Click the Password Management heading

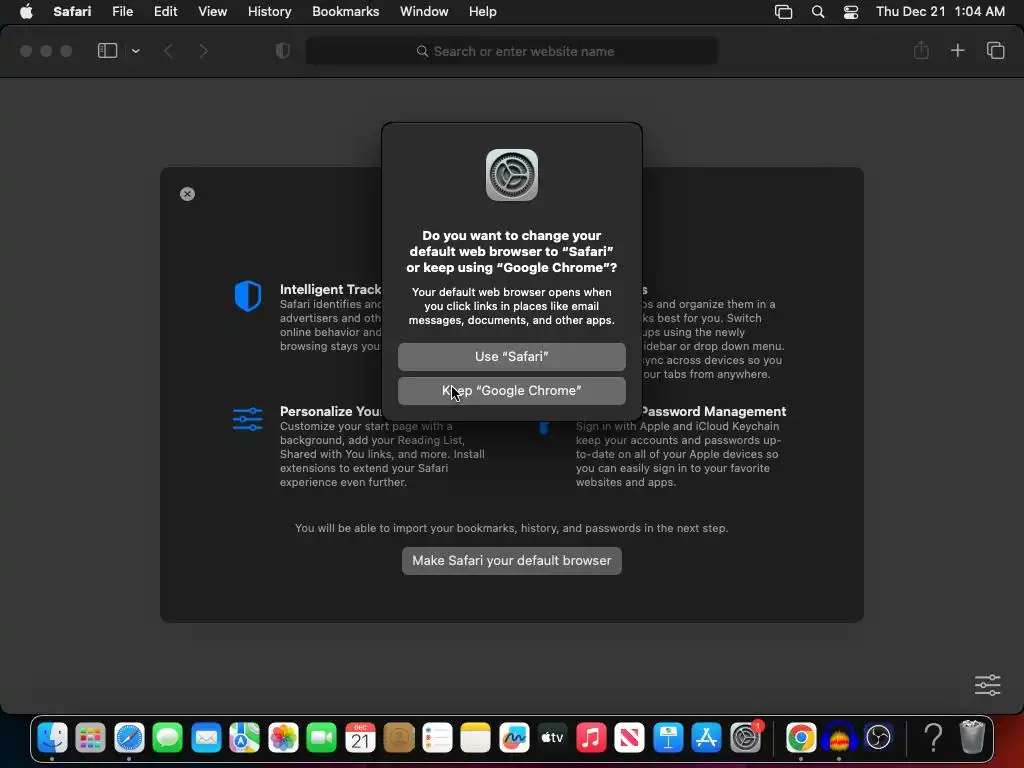point(714,411)
